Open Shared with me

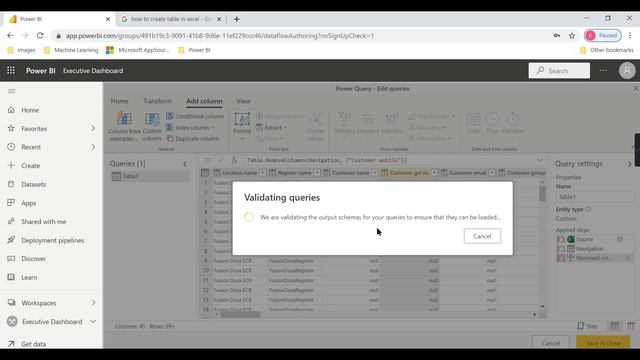[x=43, y=222]
